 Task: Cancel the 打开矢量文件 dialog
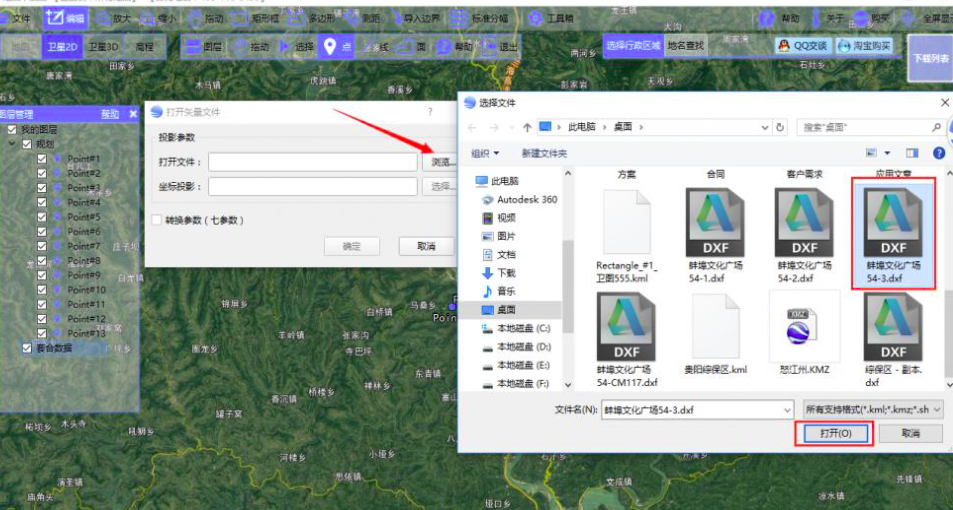[x=426, y=246]
